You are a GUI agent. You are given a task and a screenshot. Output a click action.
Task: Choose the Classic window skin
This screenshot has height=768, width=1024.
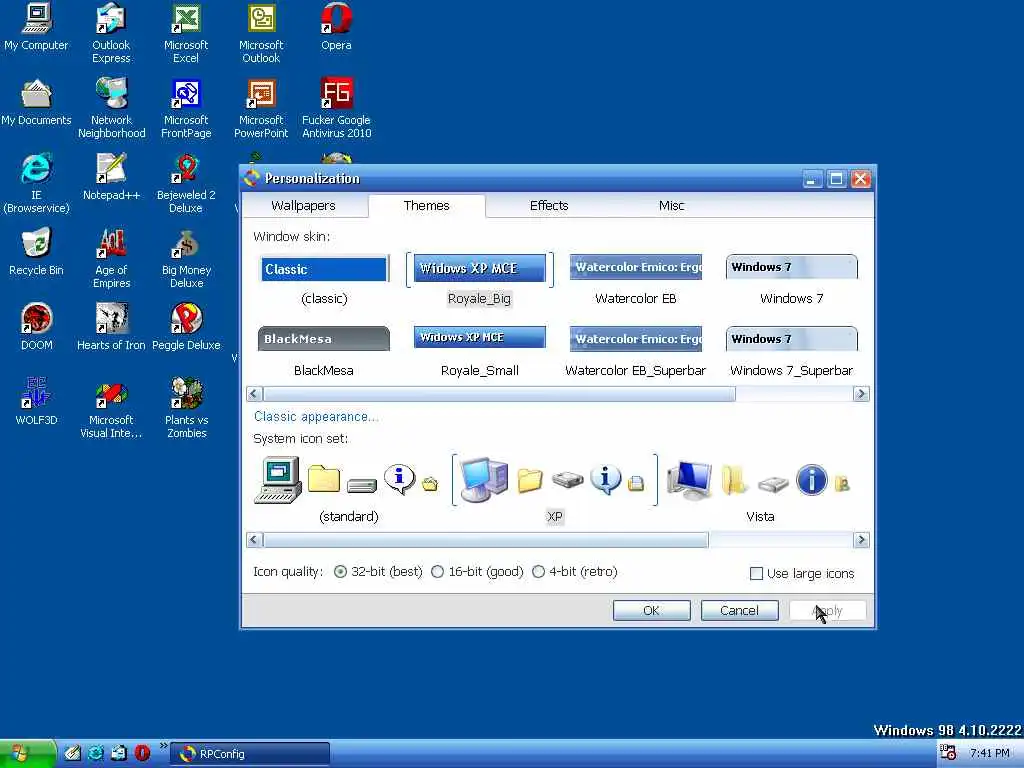click(x=324, y=280)
